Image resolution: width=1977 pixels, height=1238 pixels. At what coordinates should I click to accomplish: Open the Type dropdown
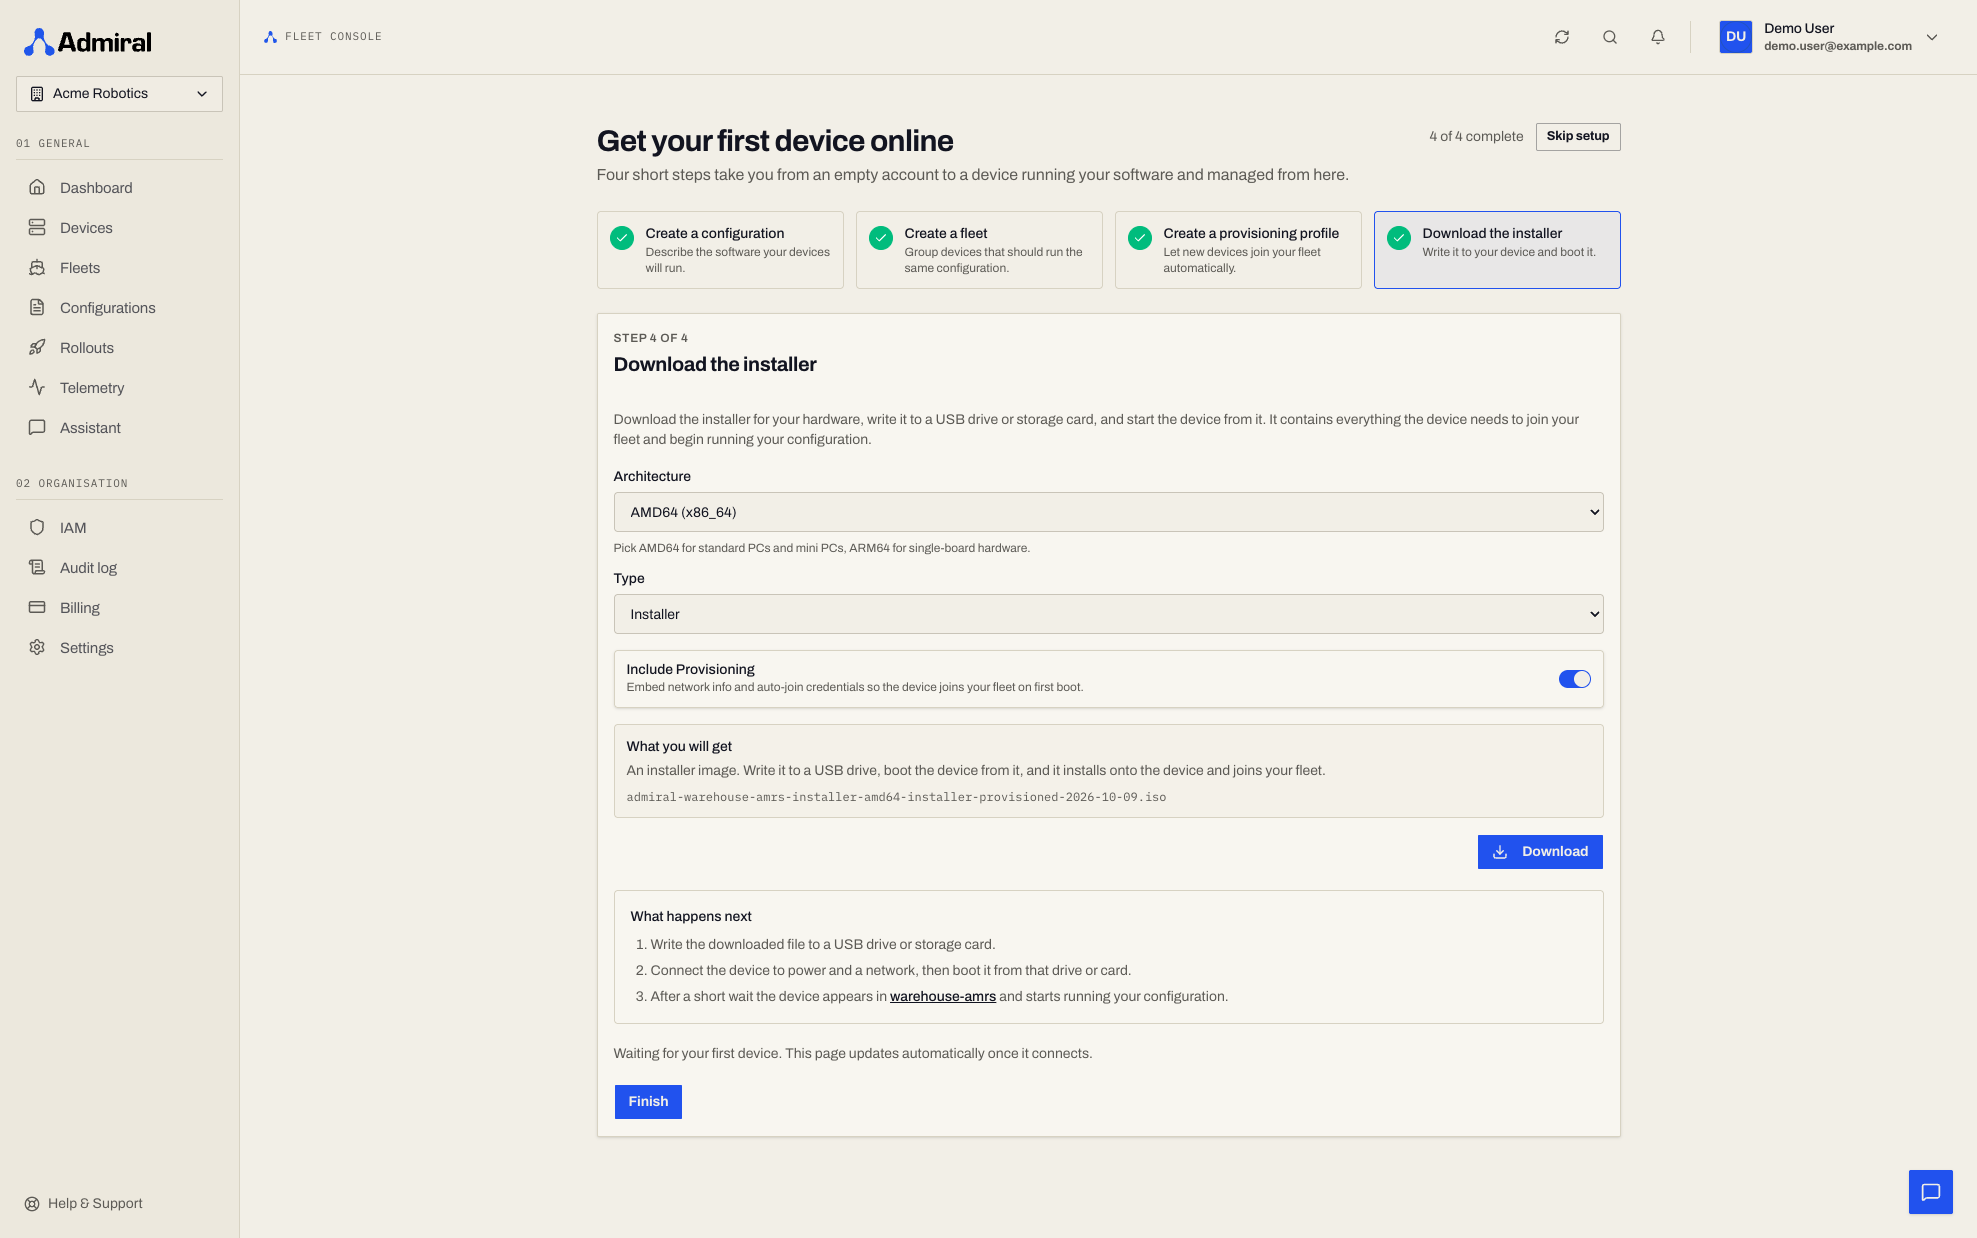click(1108, 614)
